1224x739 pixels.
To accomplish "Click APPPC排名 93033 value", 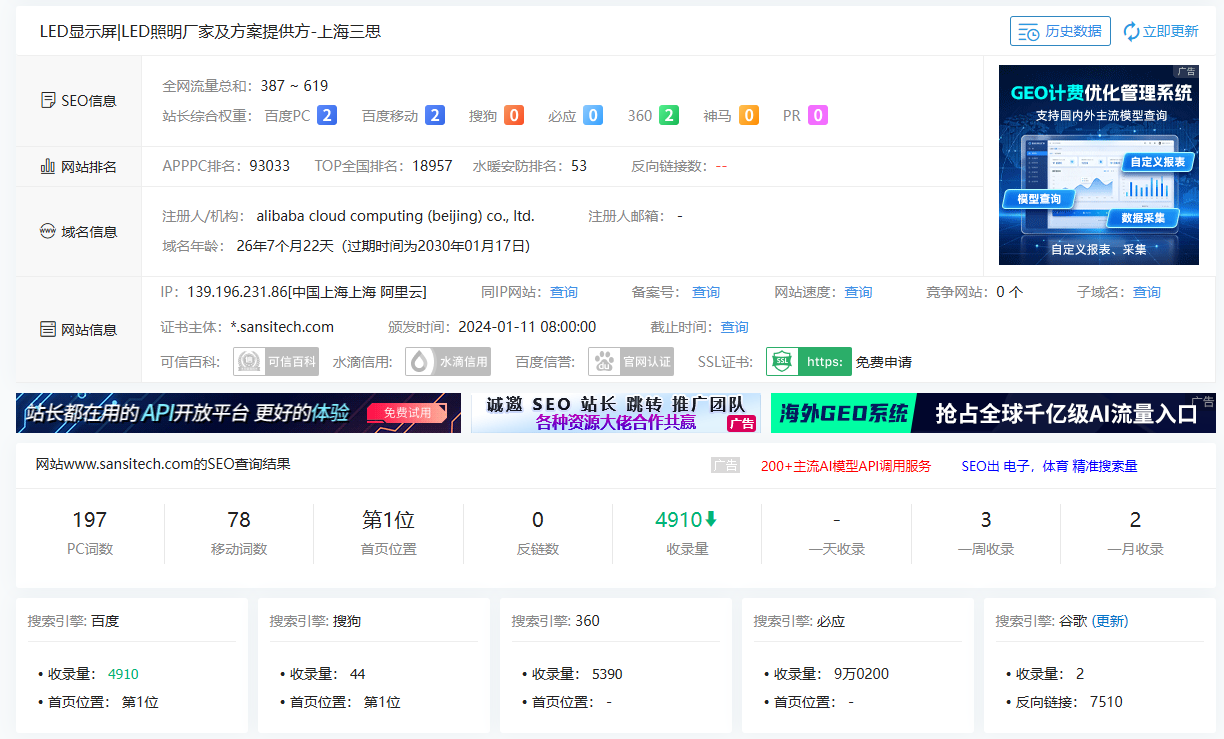I will tap(269, 166).
